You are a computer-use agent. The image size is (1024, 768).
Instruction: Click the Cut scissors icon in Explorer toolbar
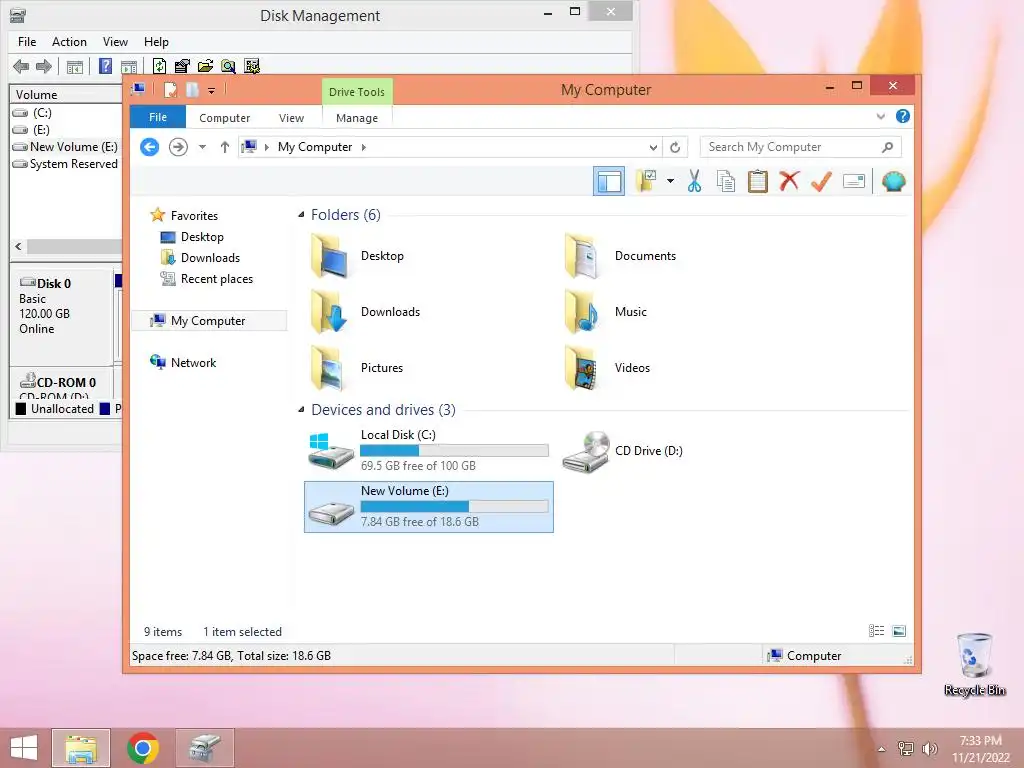pos(694,182)
